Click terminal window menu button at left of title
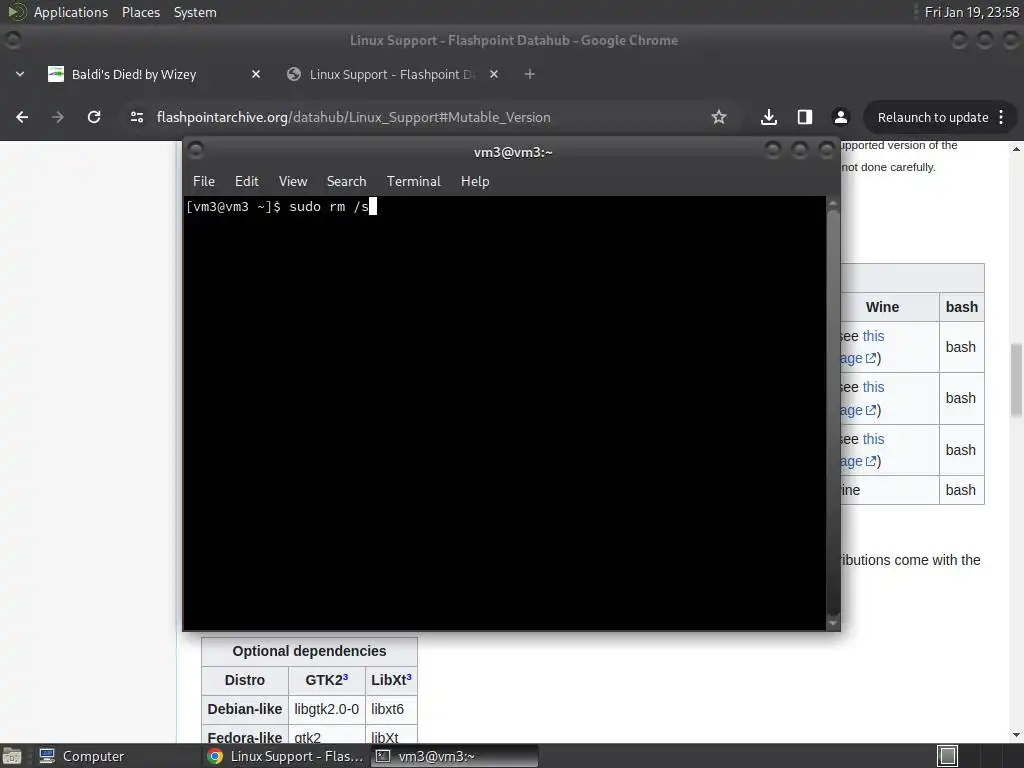 [x=196, y=151]
